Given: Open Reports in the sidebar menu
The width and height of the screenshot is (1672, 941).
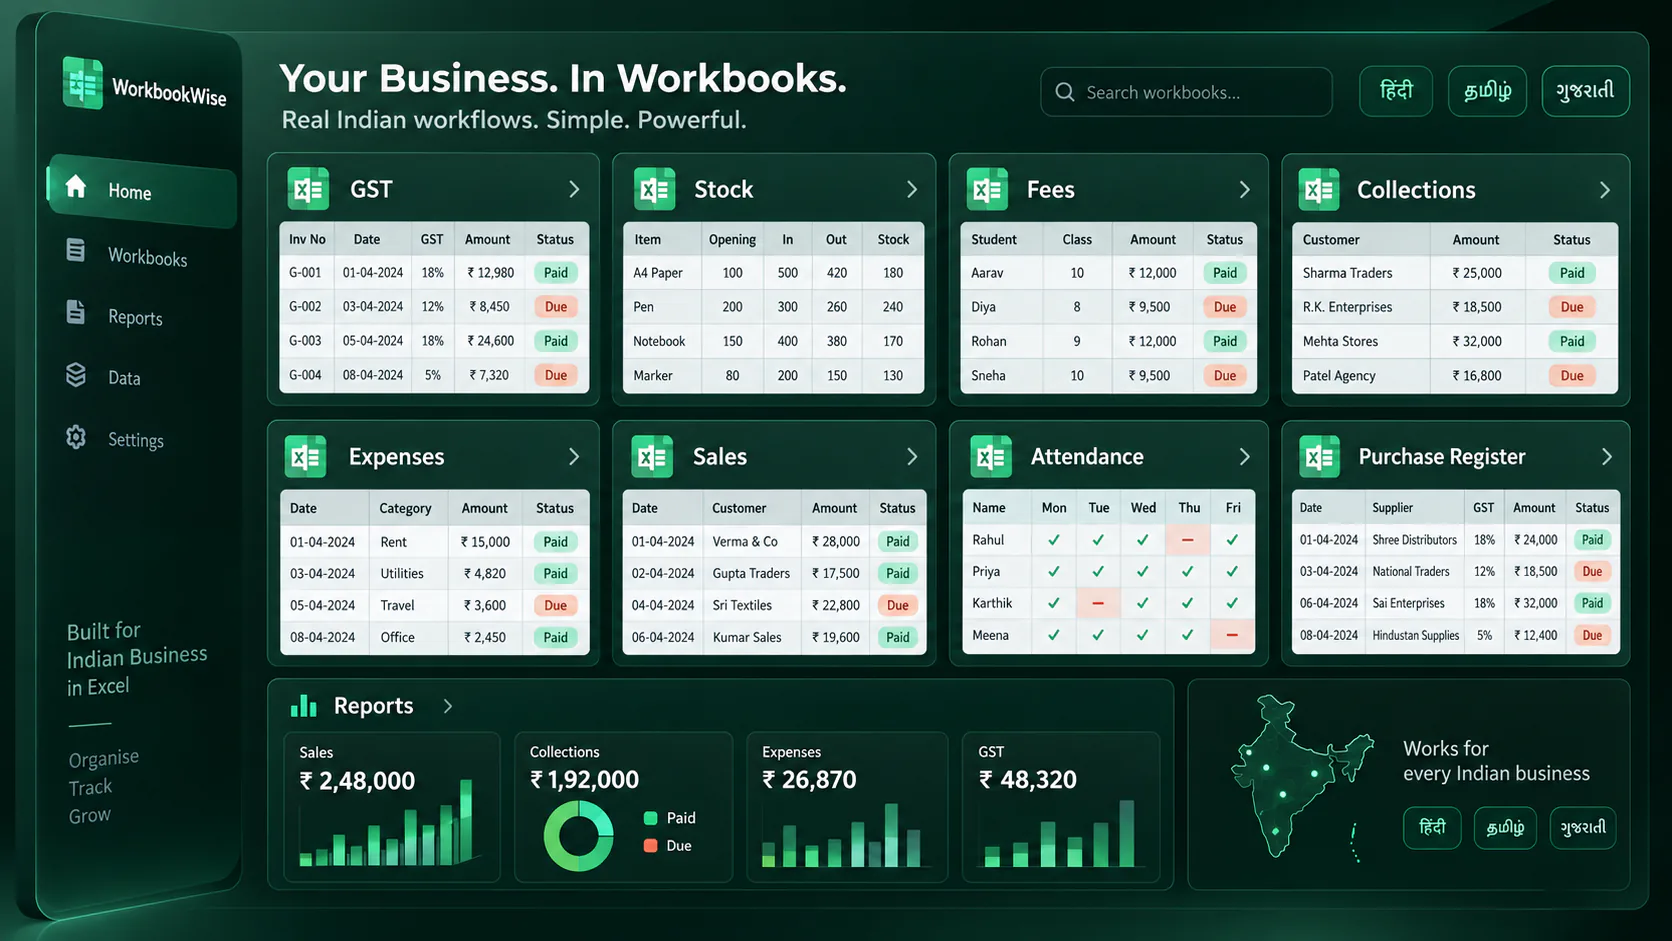Looking at the screenshot, I should pos(115,315).
